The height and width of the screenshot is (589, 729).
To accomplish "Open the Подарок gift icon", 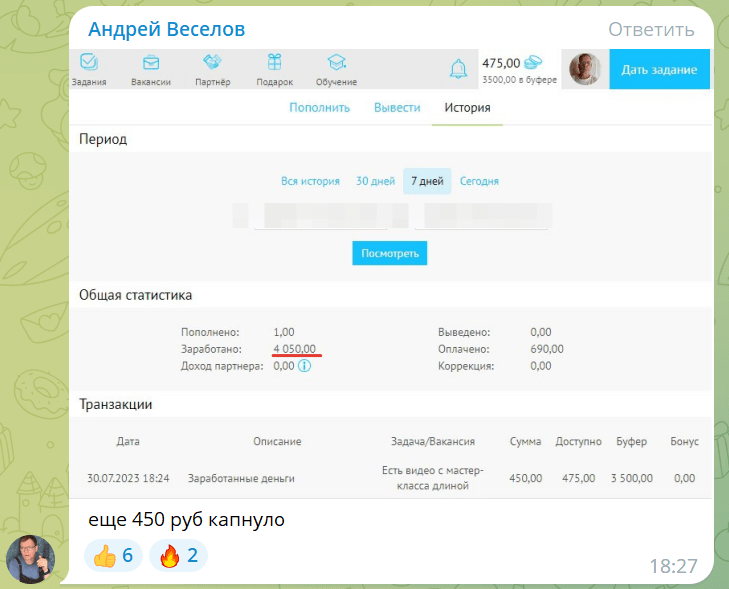I will click(x=274, y=62).
